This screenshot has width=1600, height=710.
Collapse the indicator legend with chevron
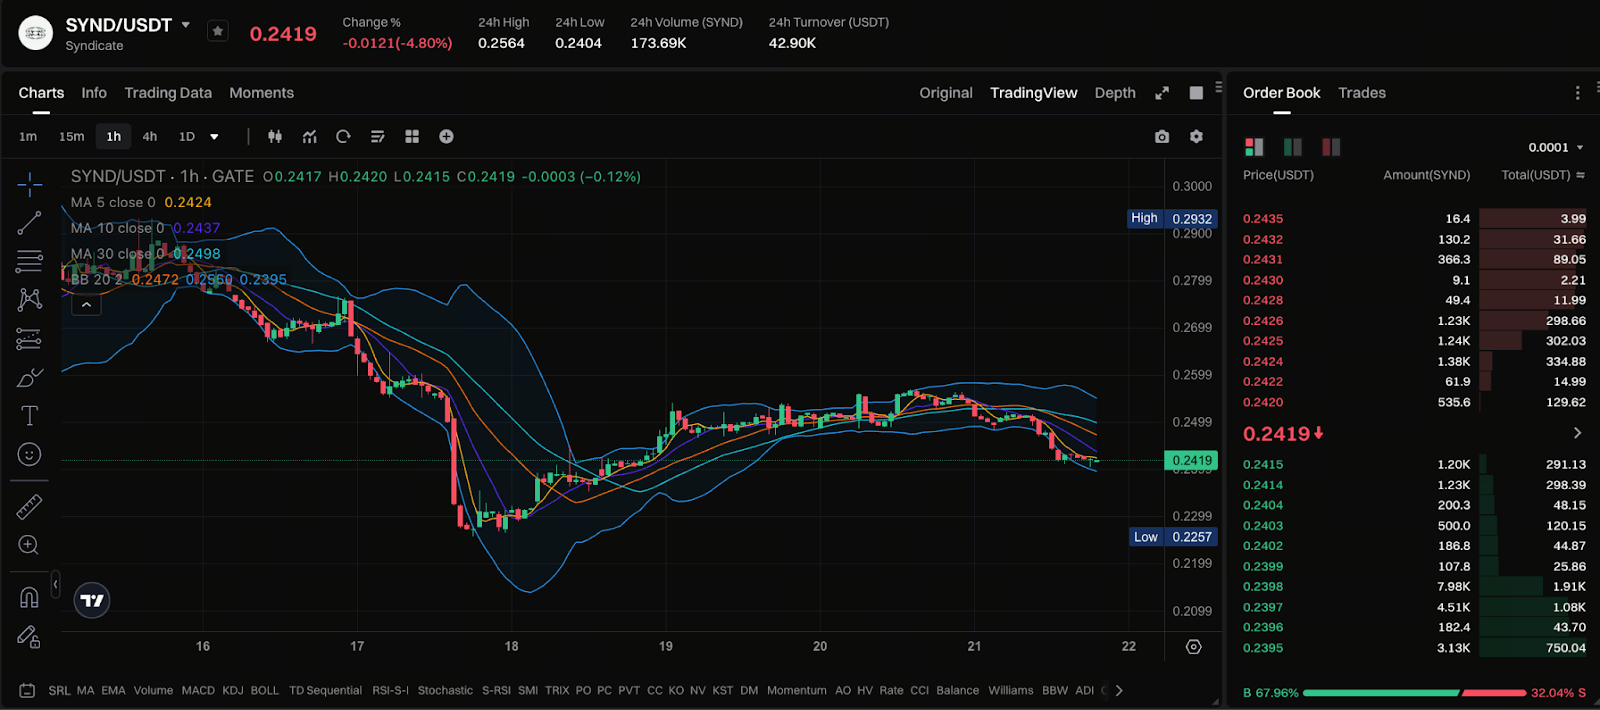pyautogui.click(x=86, y=305)
